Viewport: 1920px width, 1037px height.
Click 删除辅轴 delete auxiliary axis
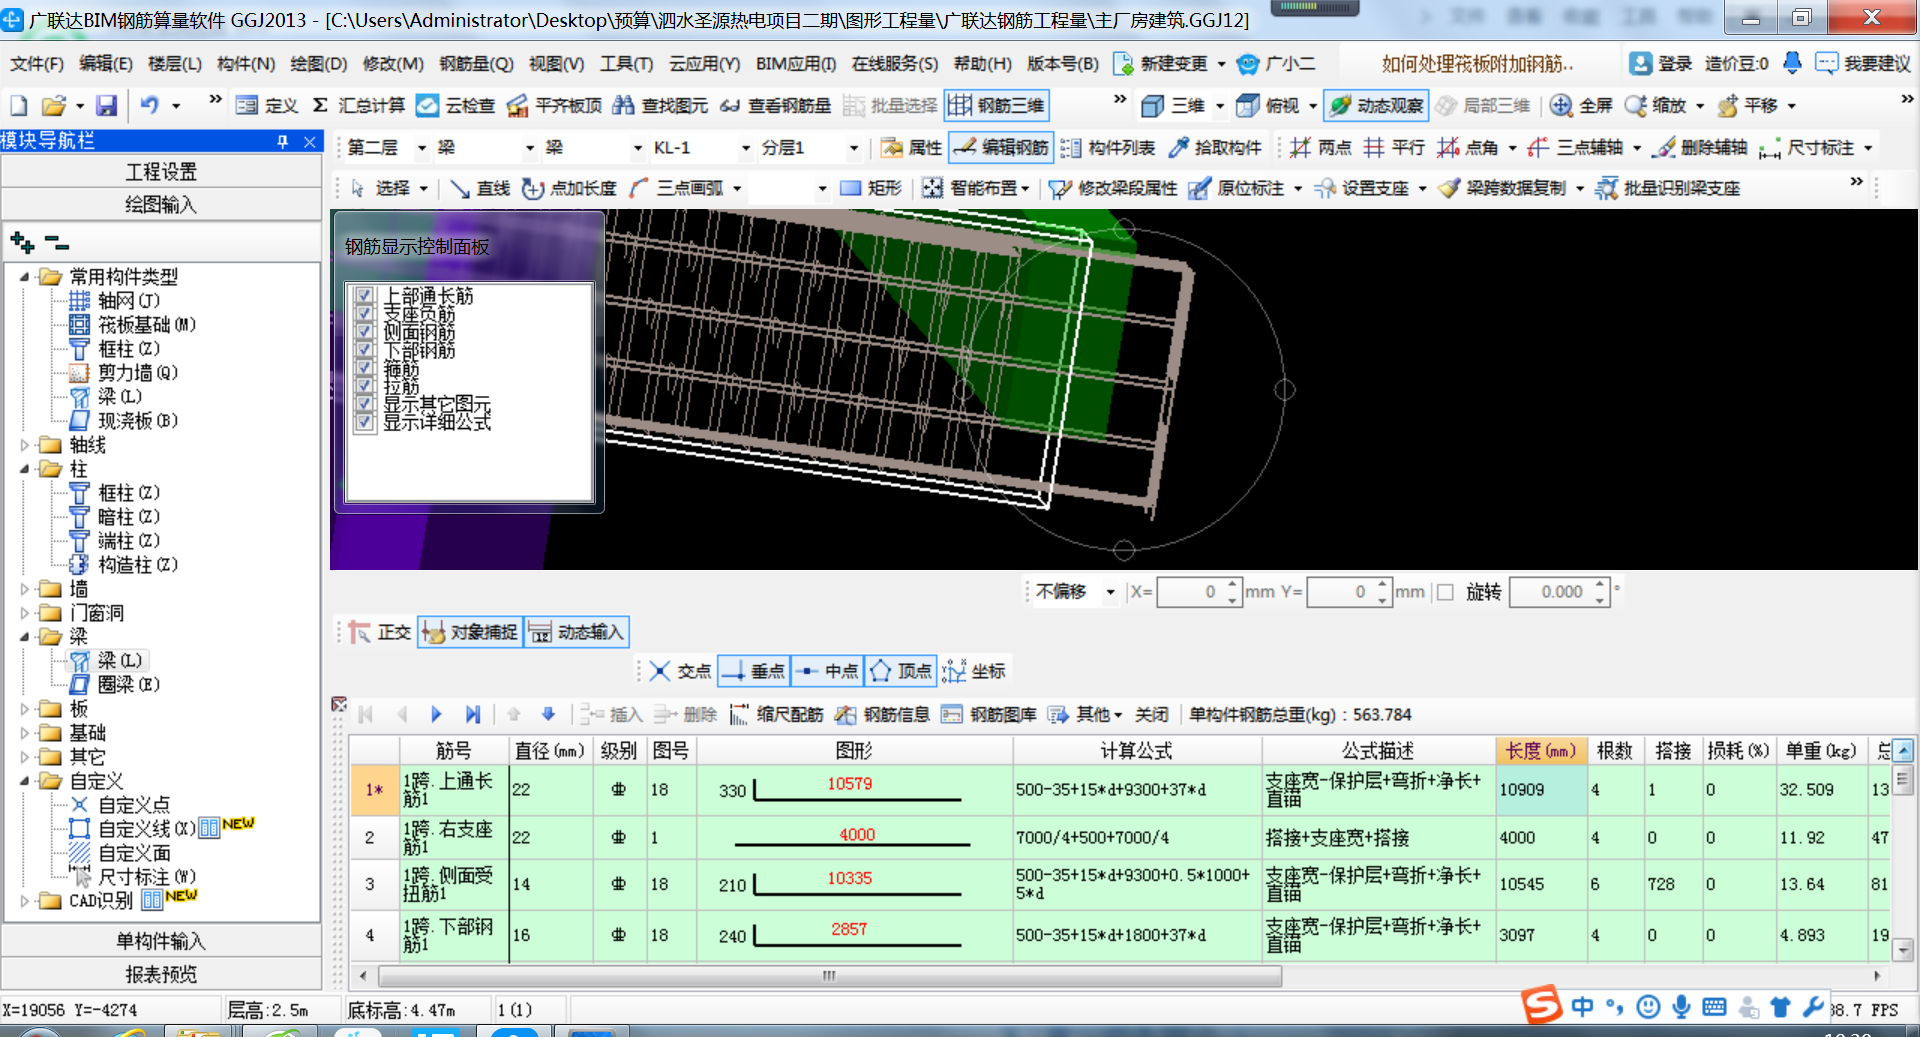click(x=1700, y=147)
